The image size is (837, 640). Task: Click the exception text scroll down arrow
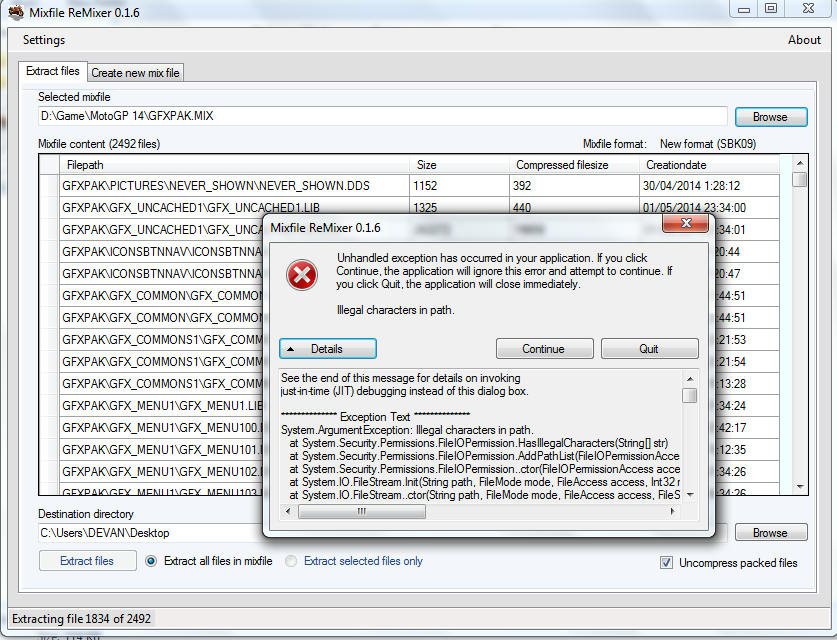[689, 496]
